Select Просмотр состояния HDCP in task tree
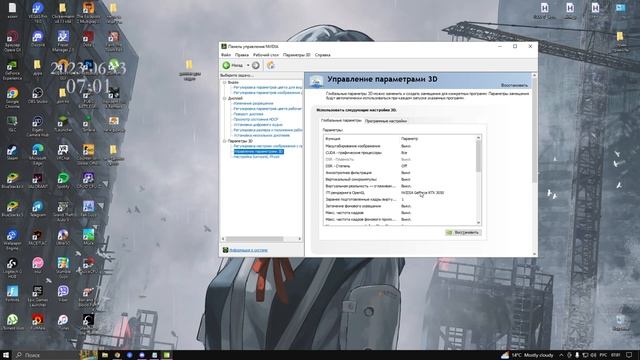 click(256, 120)
